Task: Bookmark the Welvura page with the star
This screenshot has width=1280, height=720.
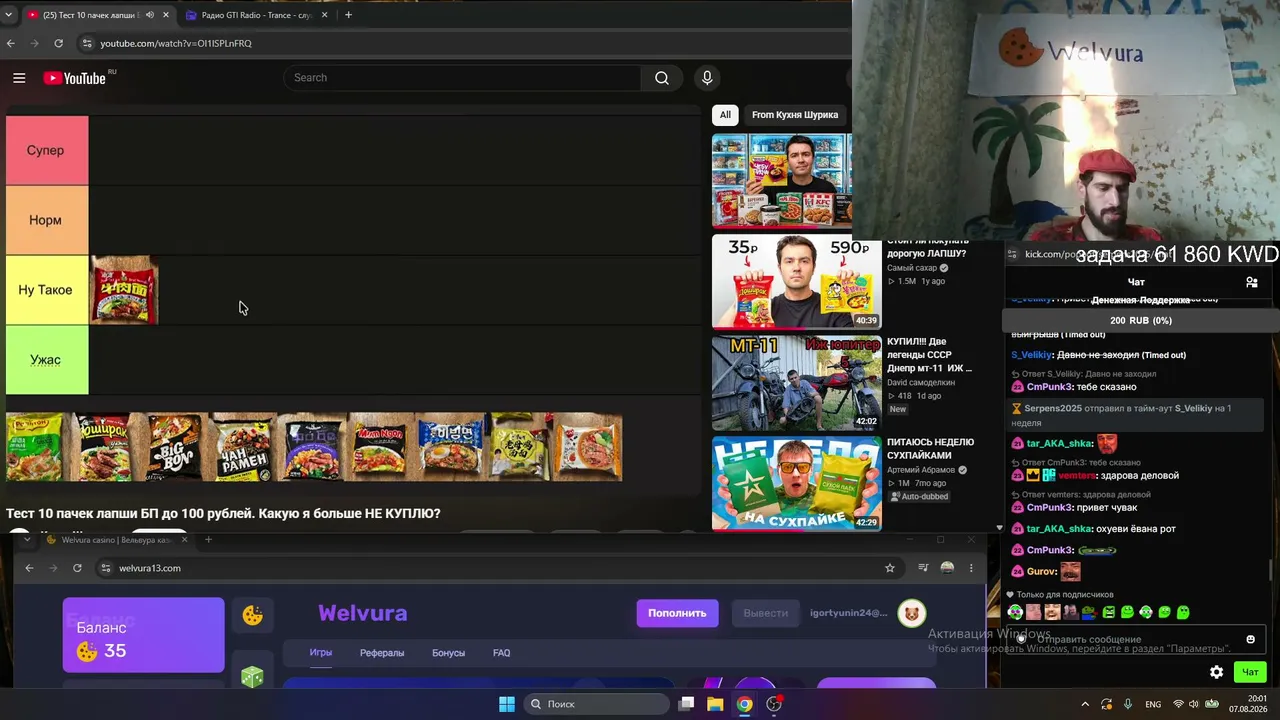Action: (x=890, y=568)
